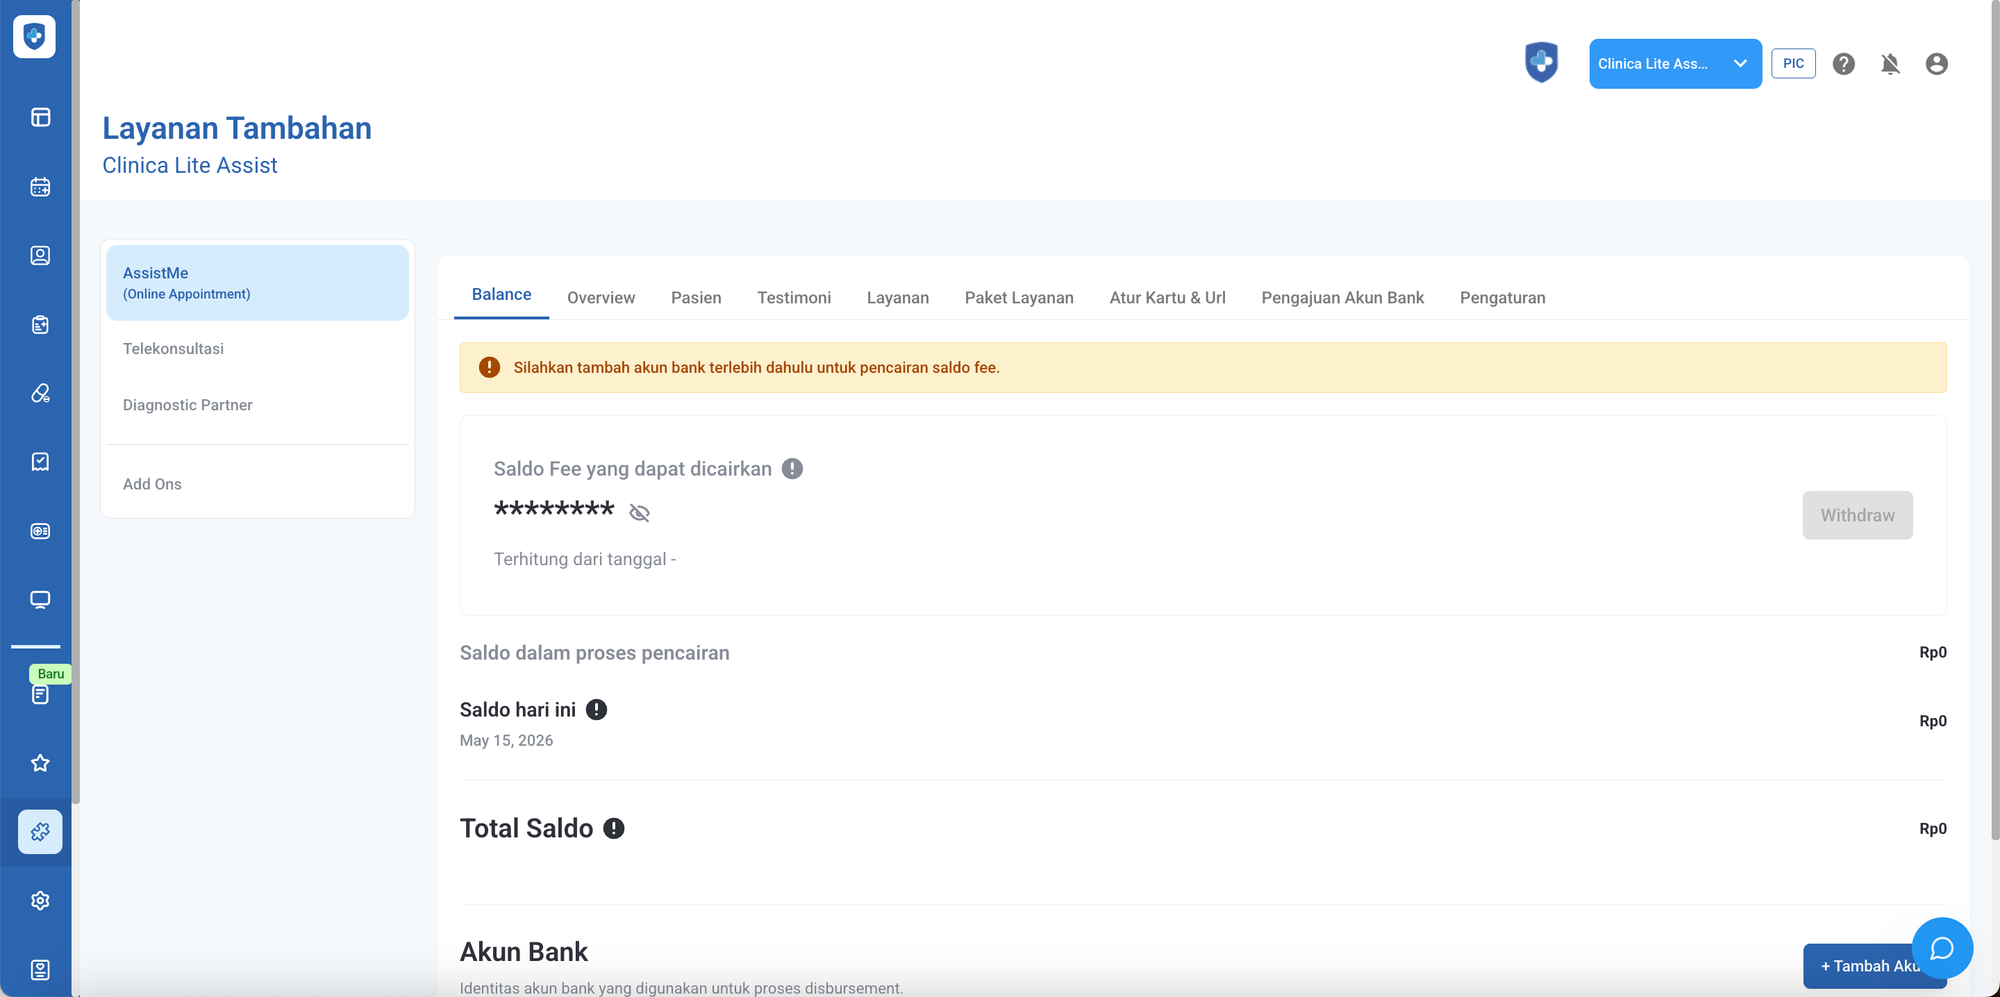Expand the Clinica Lite Ass... clinic dropdown
The width and height of the screenshot is (2000, 997).
click(x=1675, y=64)
